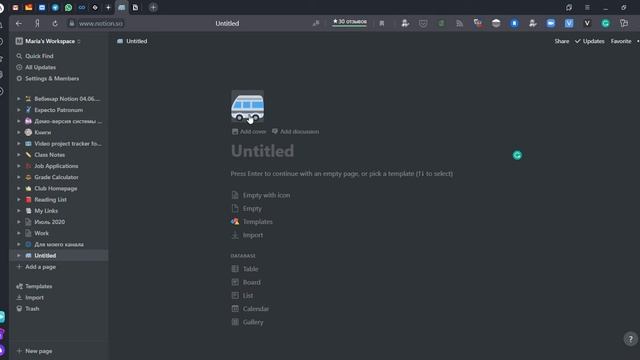Open Quick Find search
The width and height of the screenshot is (640, 360).
tap(39, 56)
